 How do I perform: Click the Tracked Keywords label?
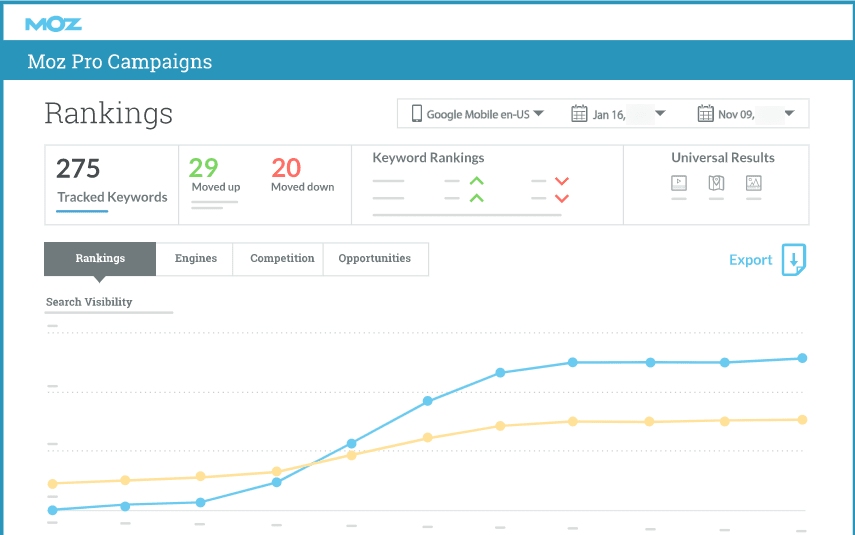[x=112, y=197]
